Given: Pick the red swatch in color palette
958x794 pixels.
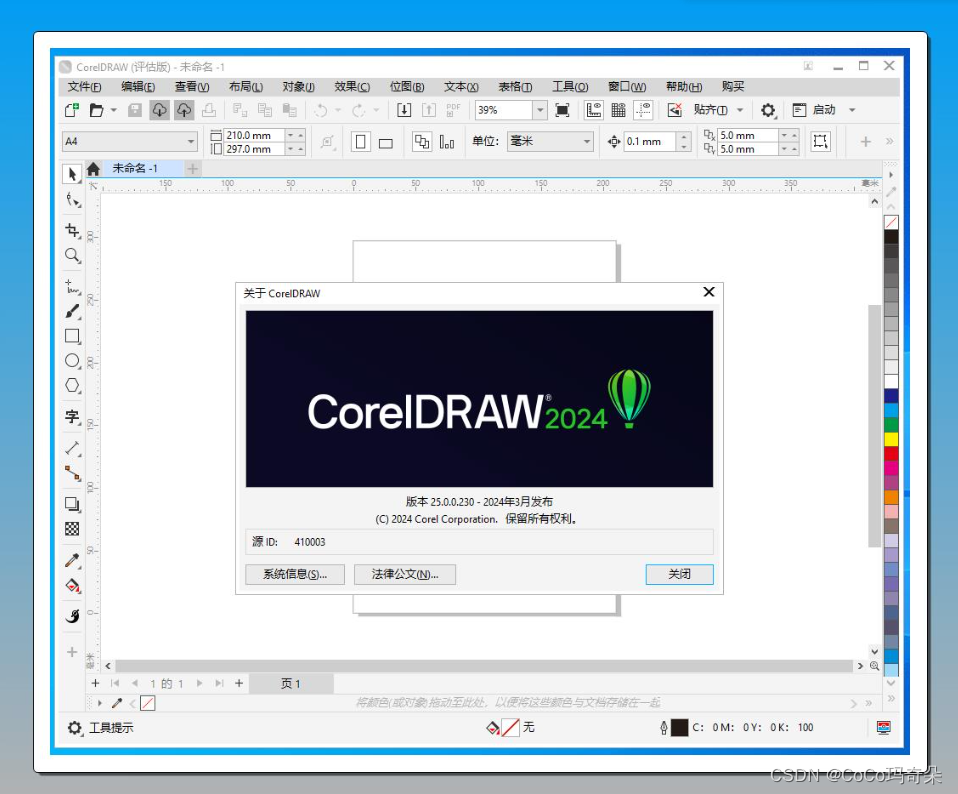Looking at the screenshot, I should (891, 453).
